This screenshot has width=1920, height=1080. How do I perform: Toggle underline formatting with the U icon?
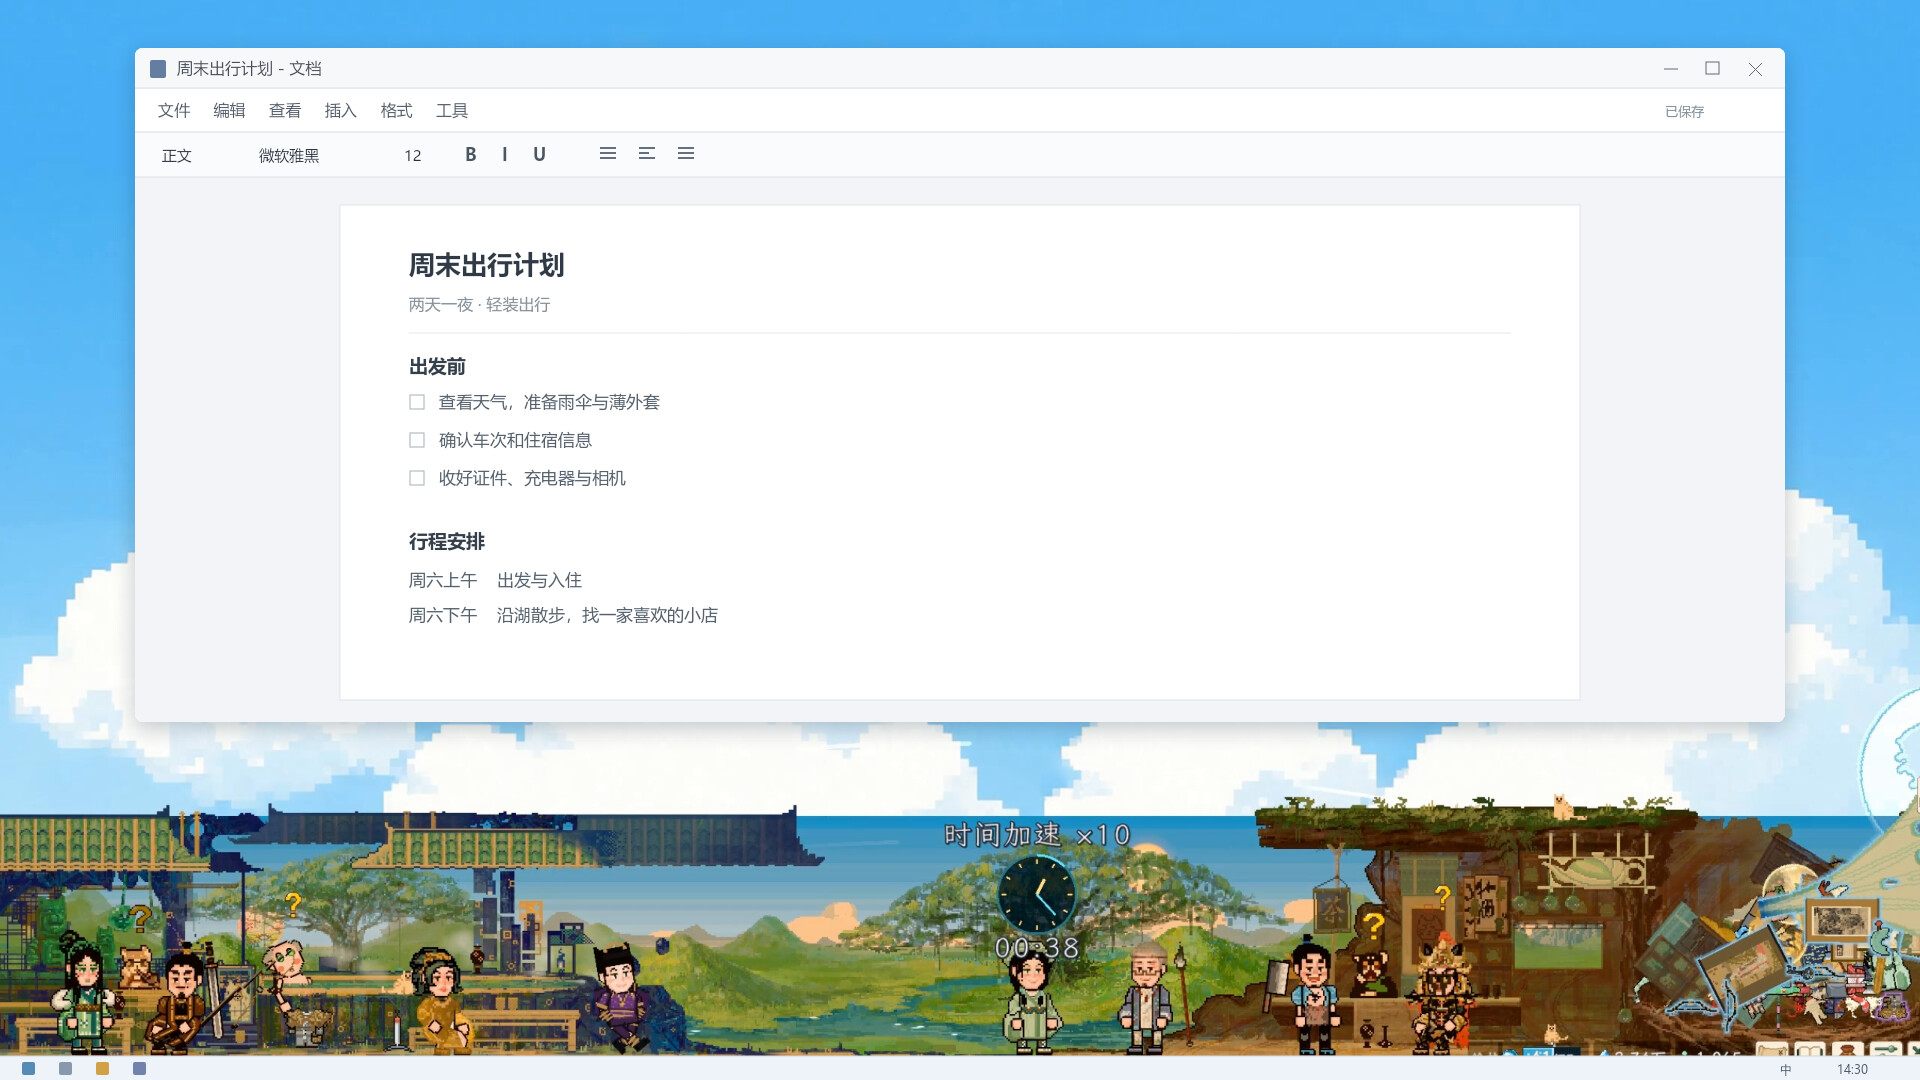[539, 154]
